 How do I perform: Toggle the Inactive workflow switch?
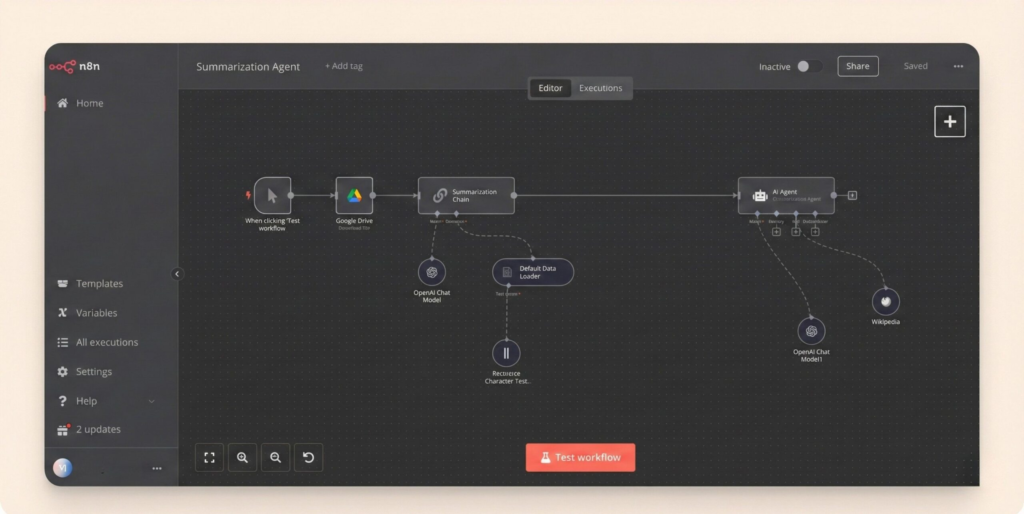808,66
